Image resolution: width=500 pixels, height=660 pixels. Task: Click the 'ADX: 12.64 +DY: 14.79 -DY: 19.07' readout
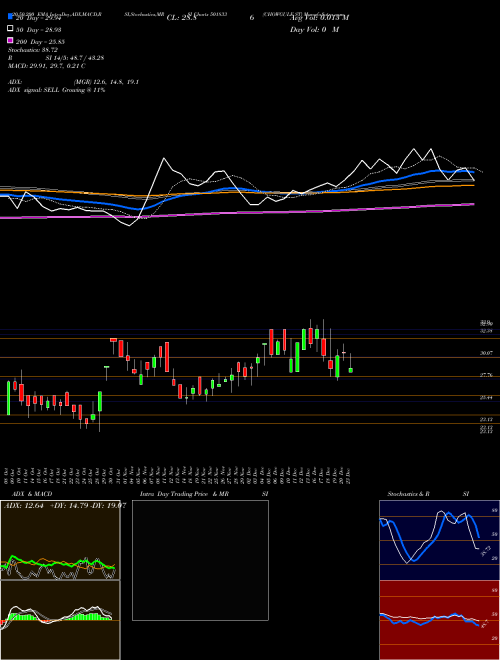coord(65,506)
